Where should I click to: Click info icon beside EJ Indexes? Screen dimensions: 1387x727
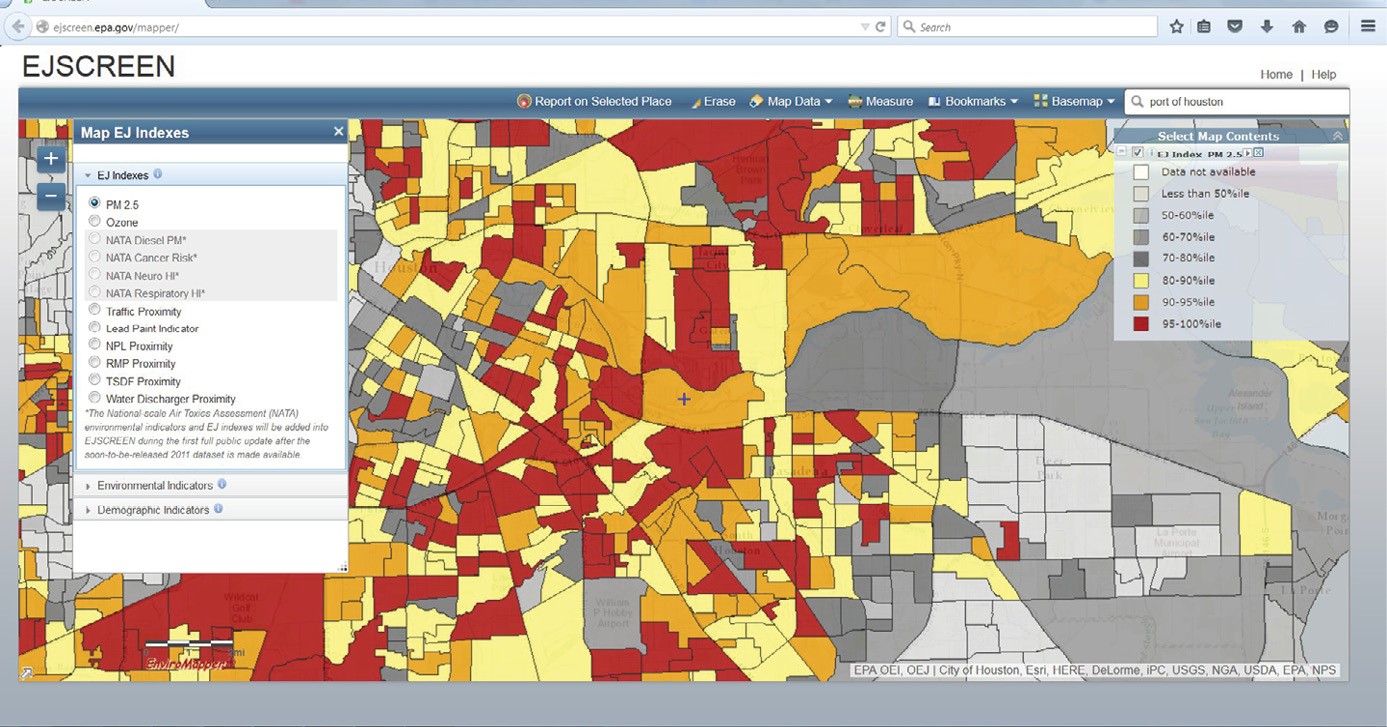click(x=158, y=175)
